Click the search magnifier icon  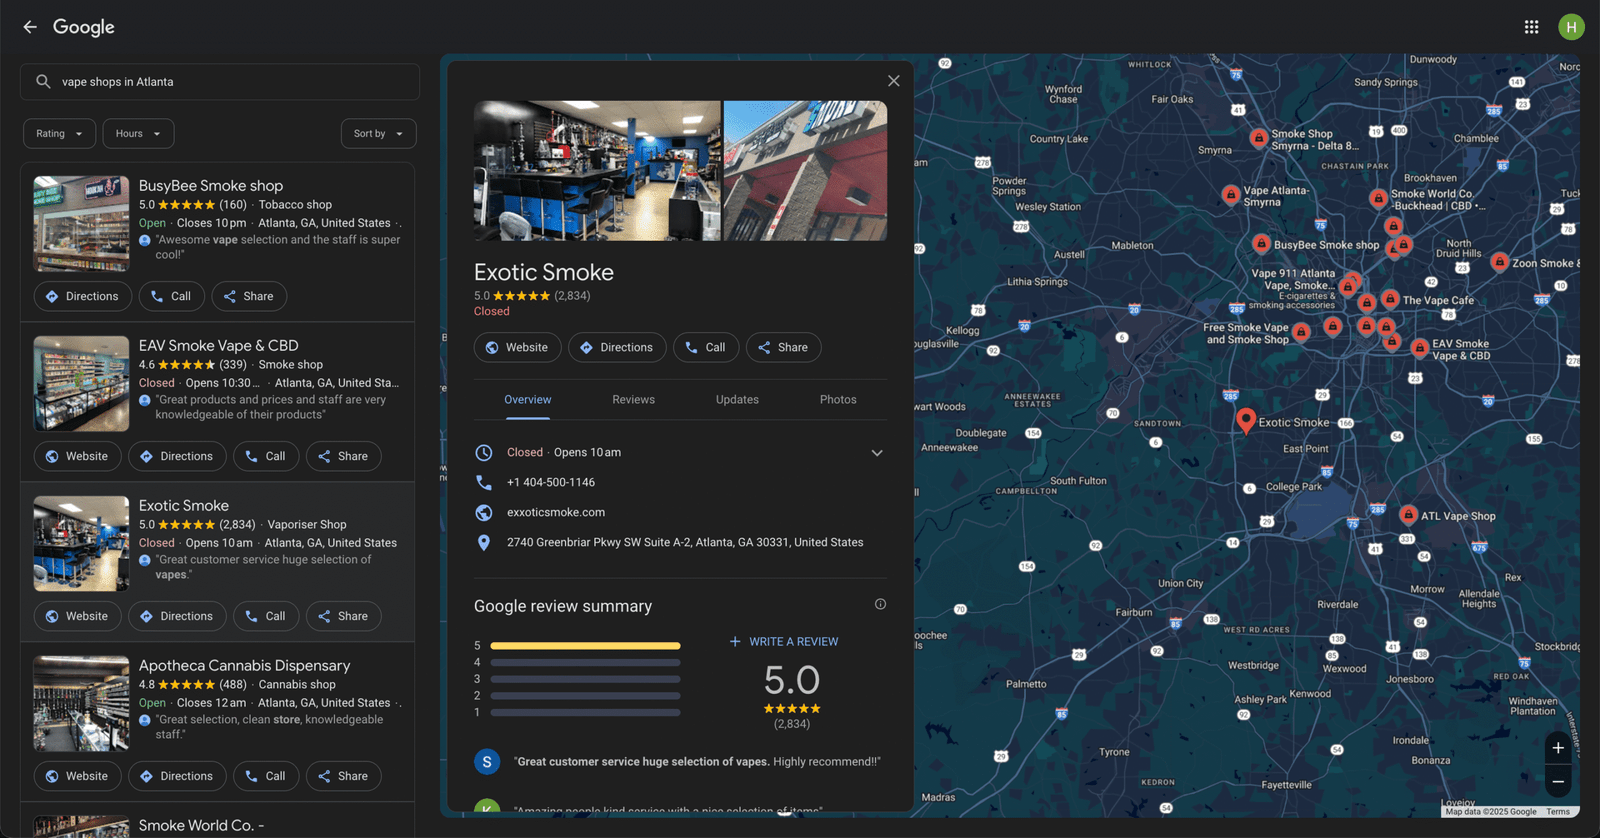[43, 82]
